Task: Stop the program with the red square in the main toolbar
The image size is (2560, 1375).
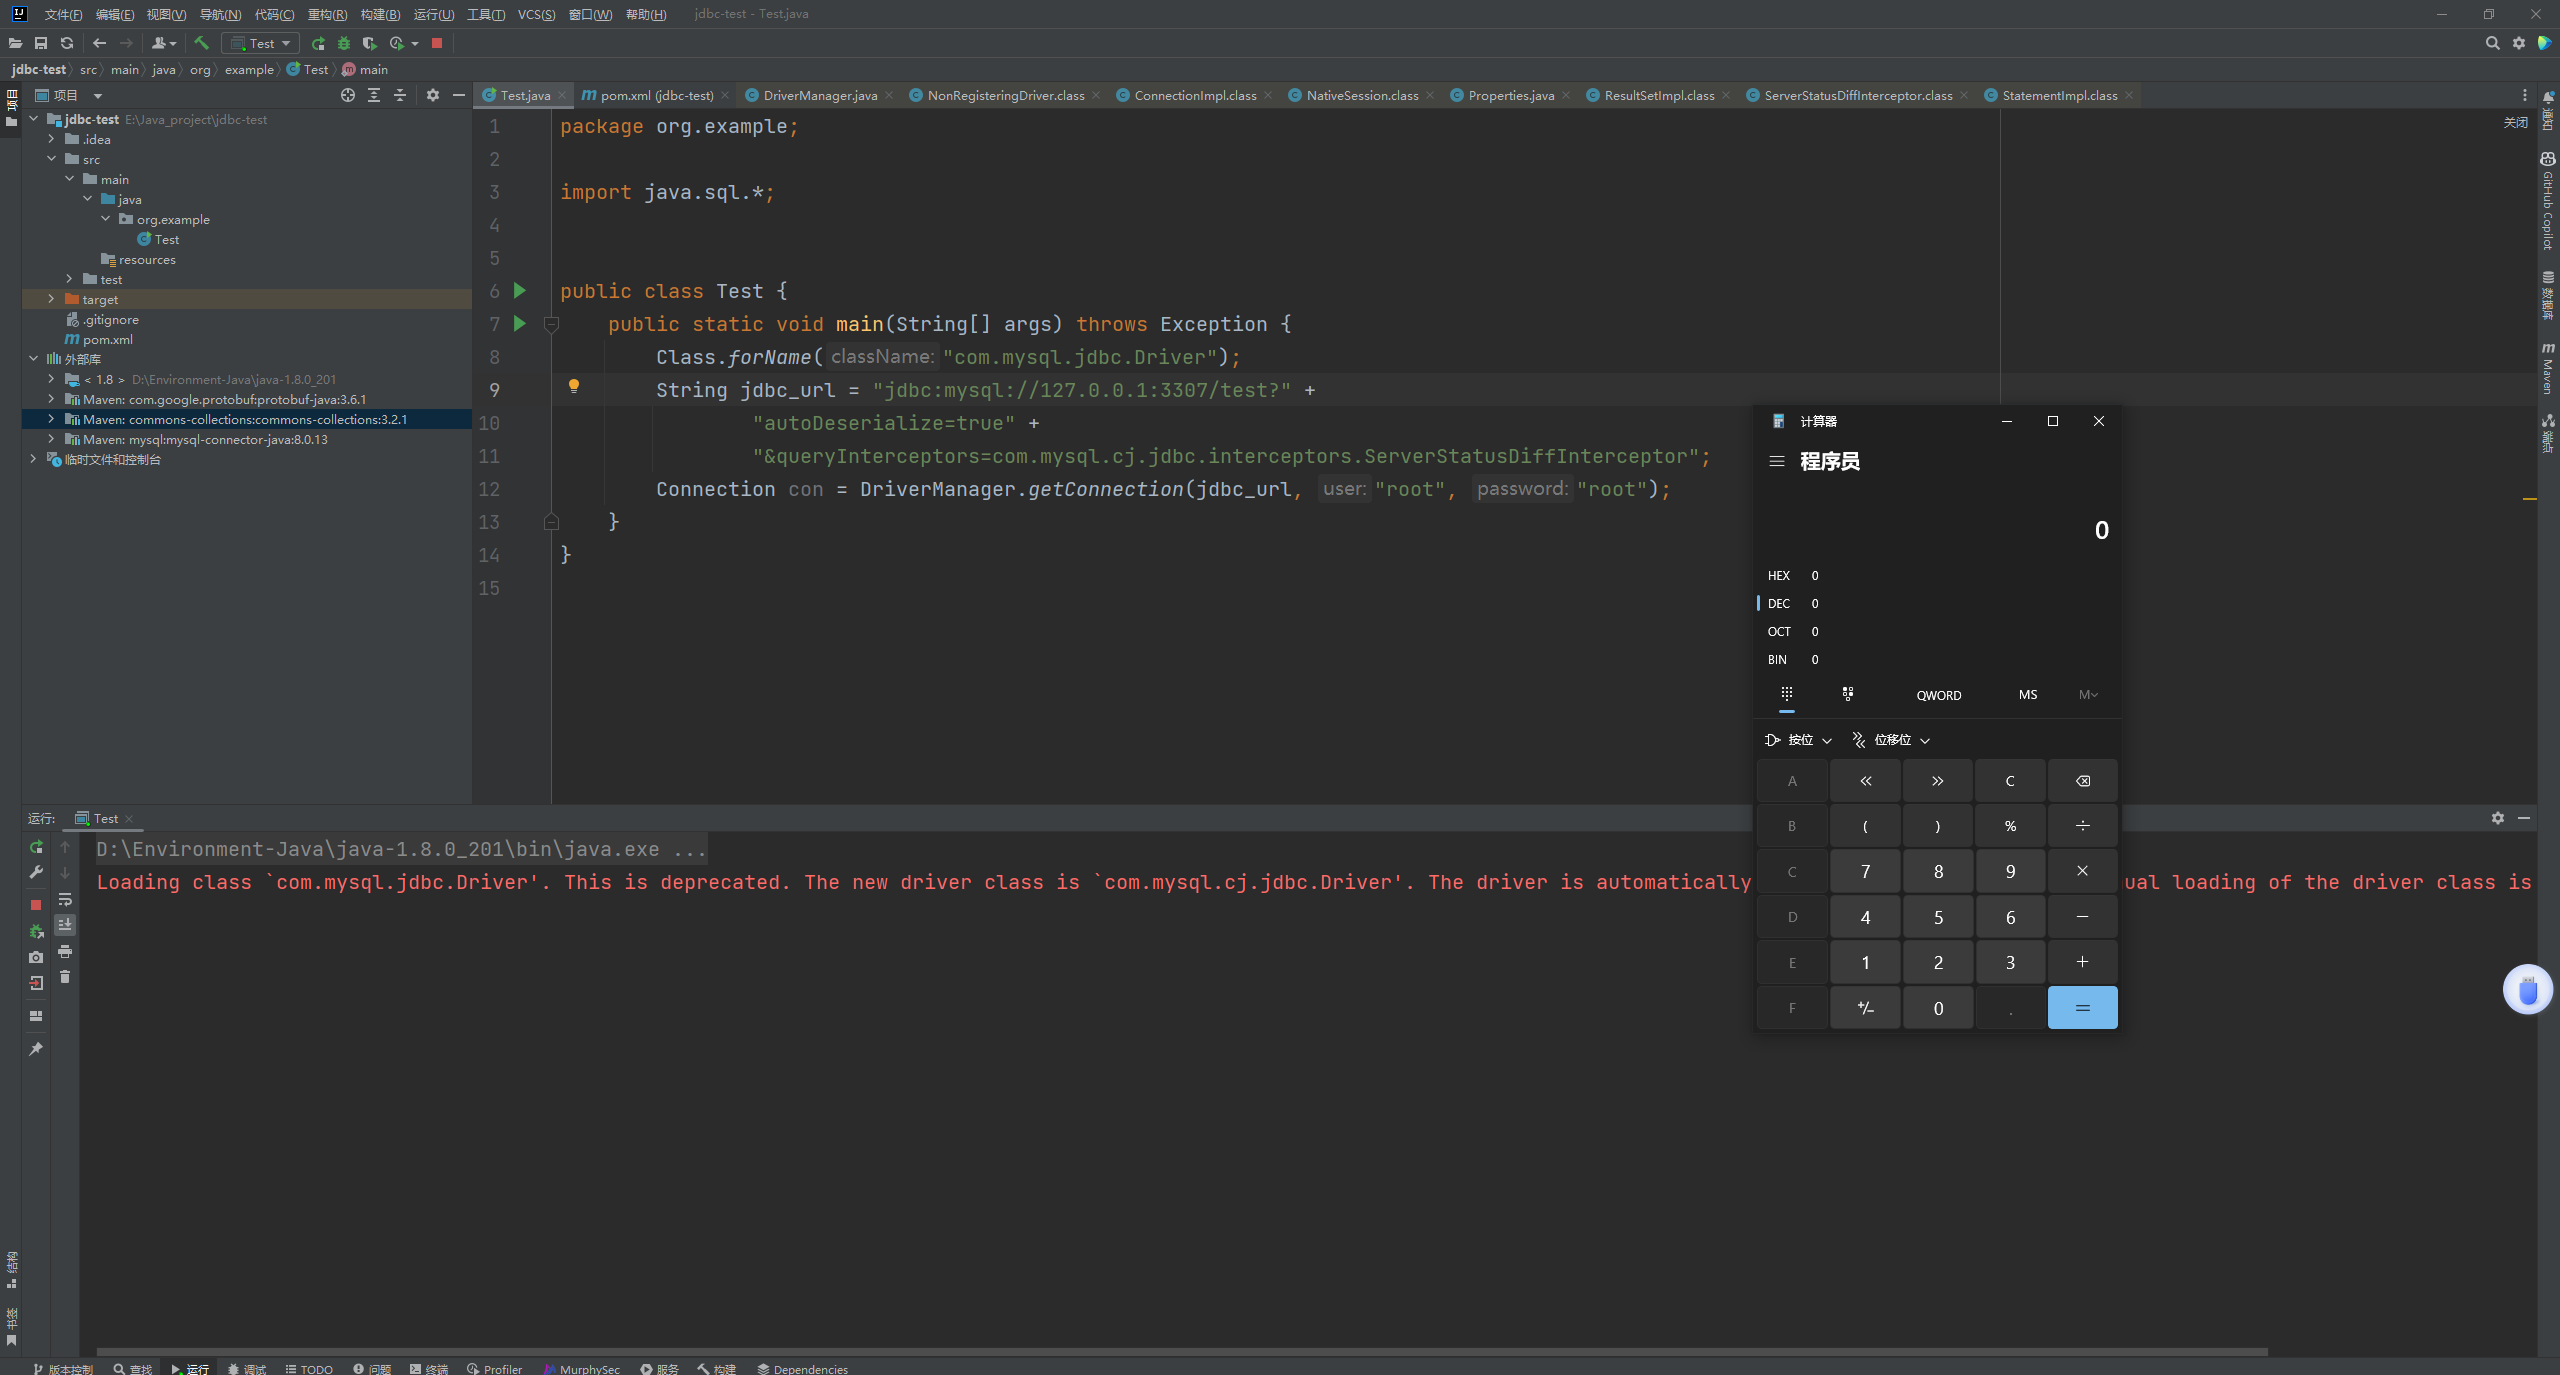Action: point(437,43)
